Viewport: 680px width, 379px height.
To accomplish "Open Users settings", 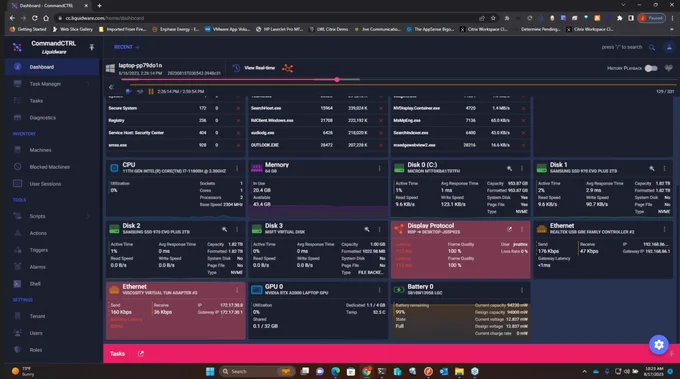I will (x=36, y=333).
